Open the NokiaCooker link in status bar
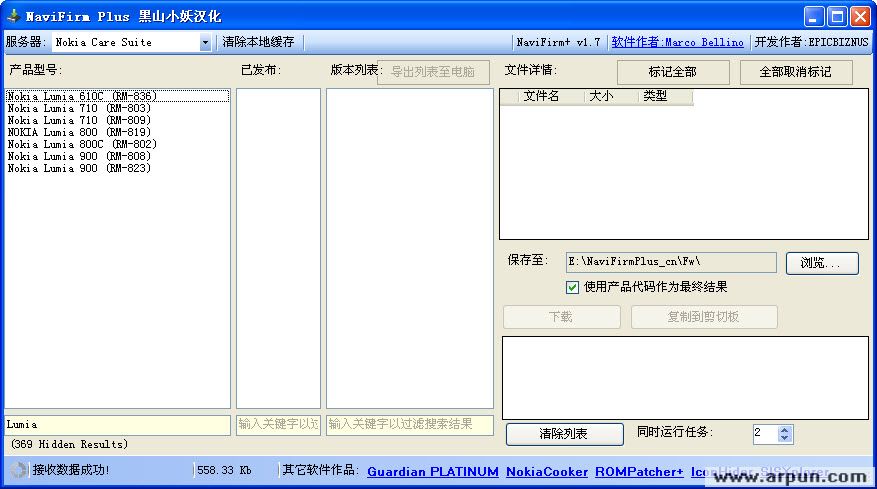The height and width of the screenshot is (489, 877). click(546, 471)
